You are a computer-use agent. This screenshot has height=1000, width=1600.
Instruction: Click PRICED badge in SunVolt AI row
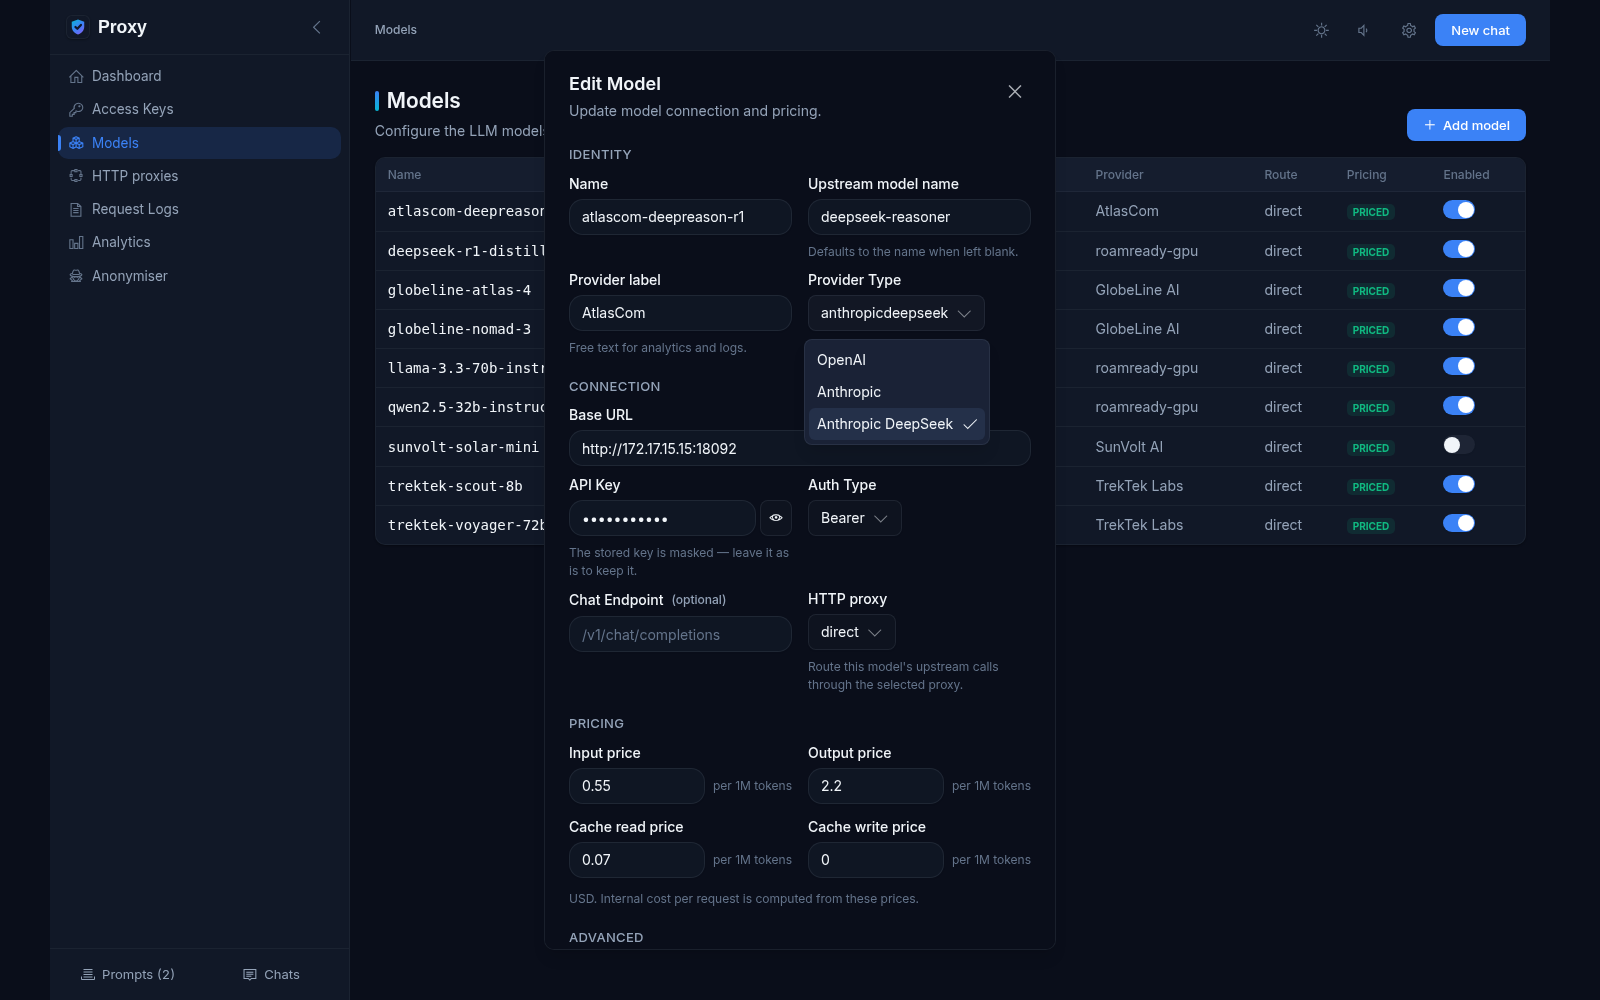[1370, 448]
